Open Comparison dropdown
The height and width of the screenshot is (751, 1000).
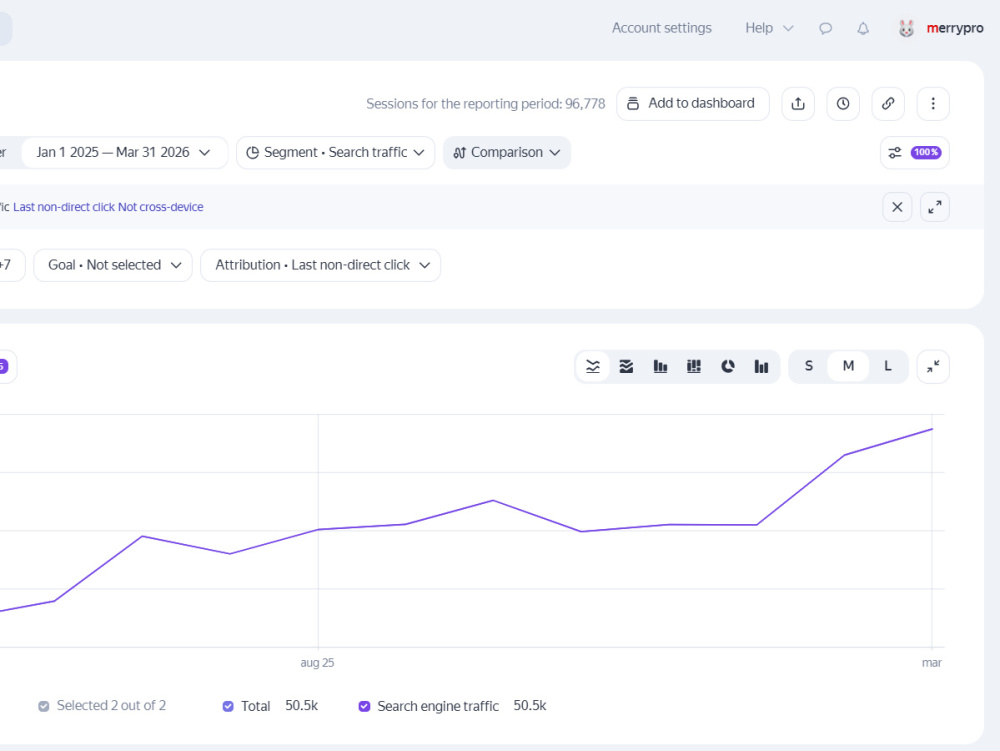pos(507,152)
